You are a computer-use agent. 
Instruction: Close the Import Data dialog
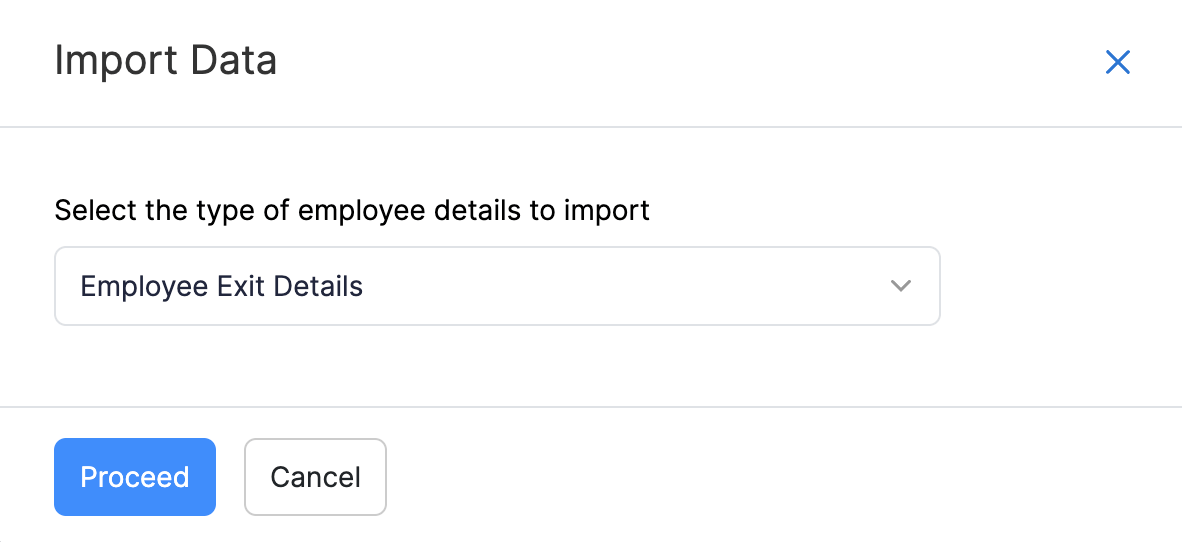pos(1117,63)
